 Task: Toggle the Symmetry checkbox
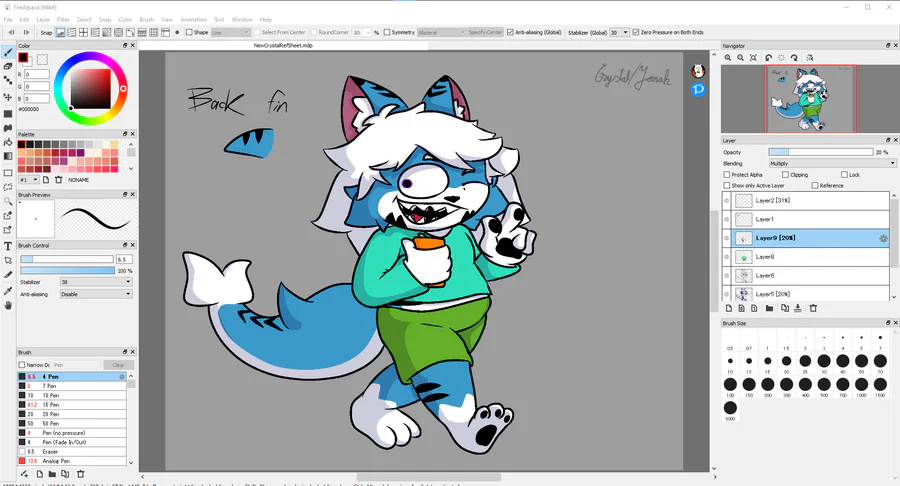[387, 33]
